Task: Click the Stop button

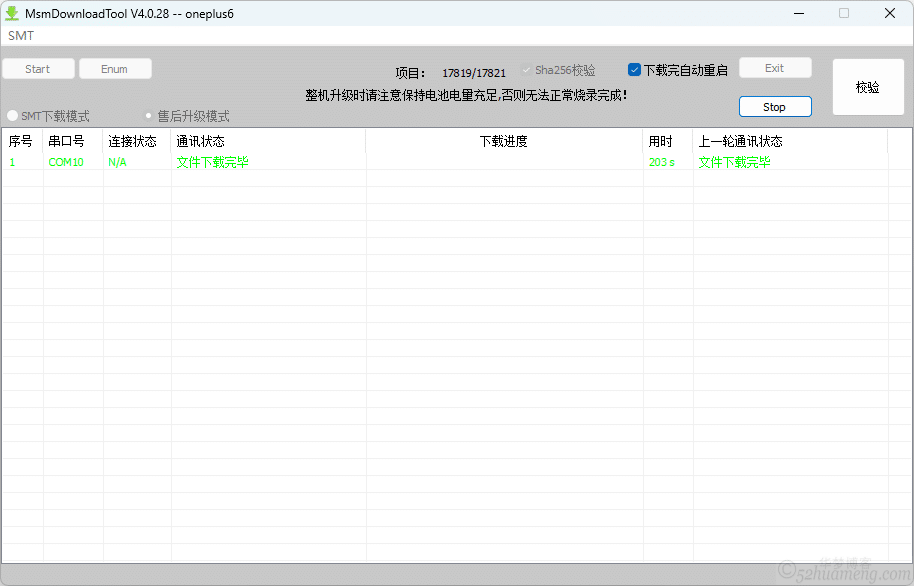Action: (775, 107)
